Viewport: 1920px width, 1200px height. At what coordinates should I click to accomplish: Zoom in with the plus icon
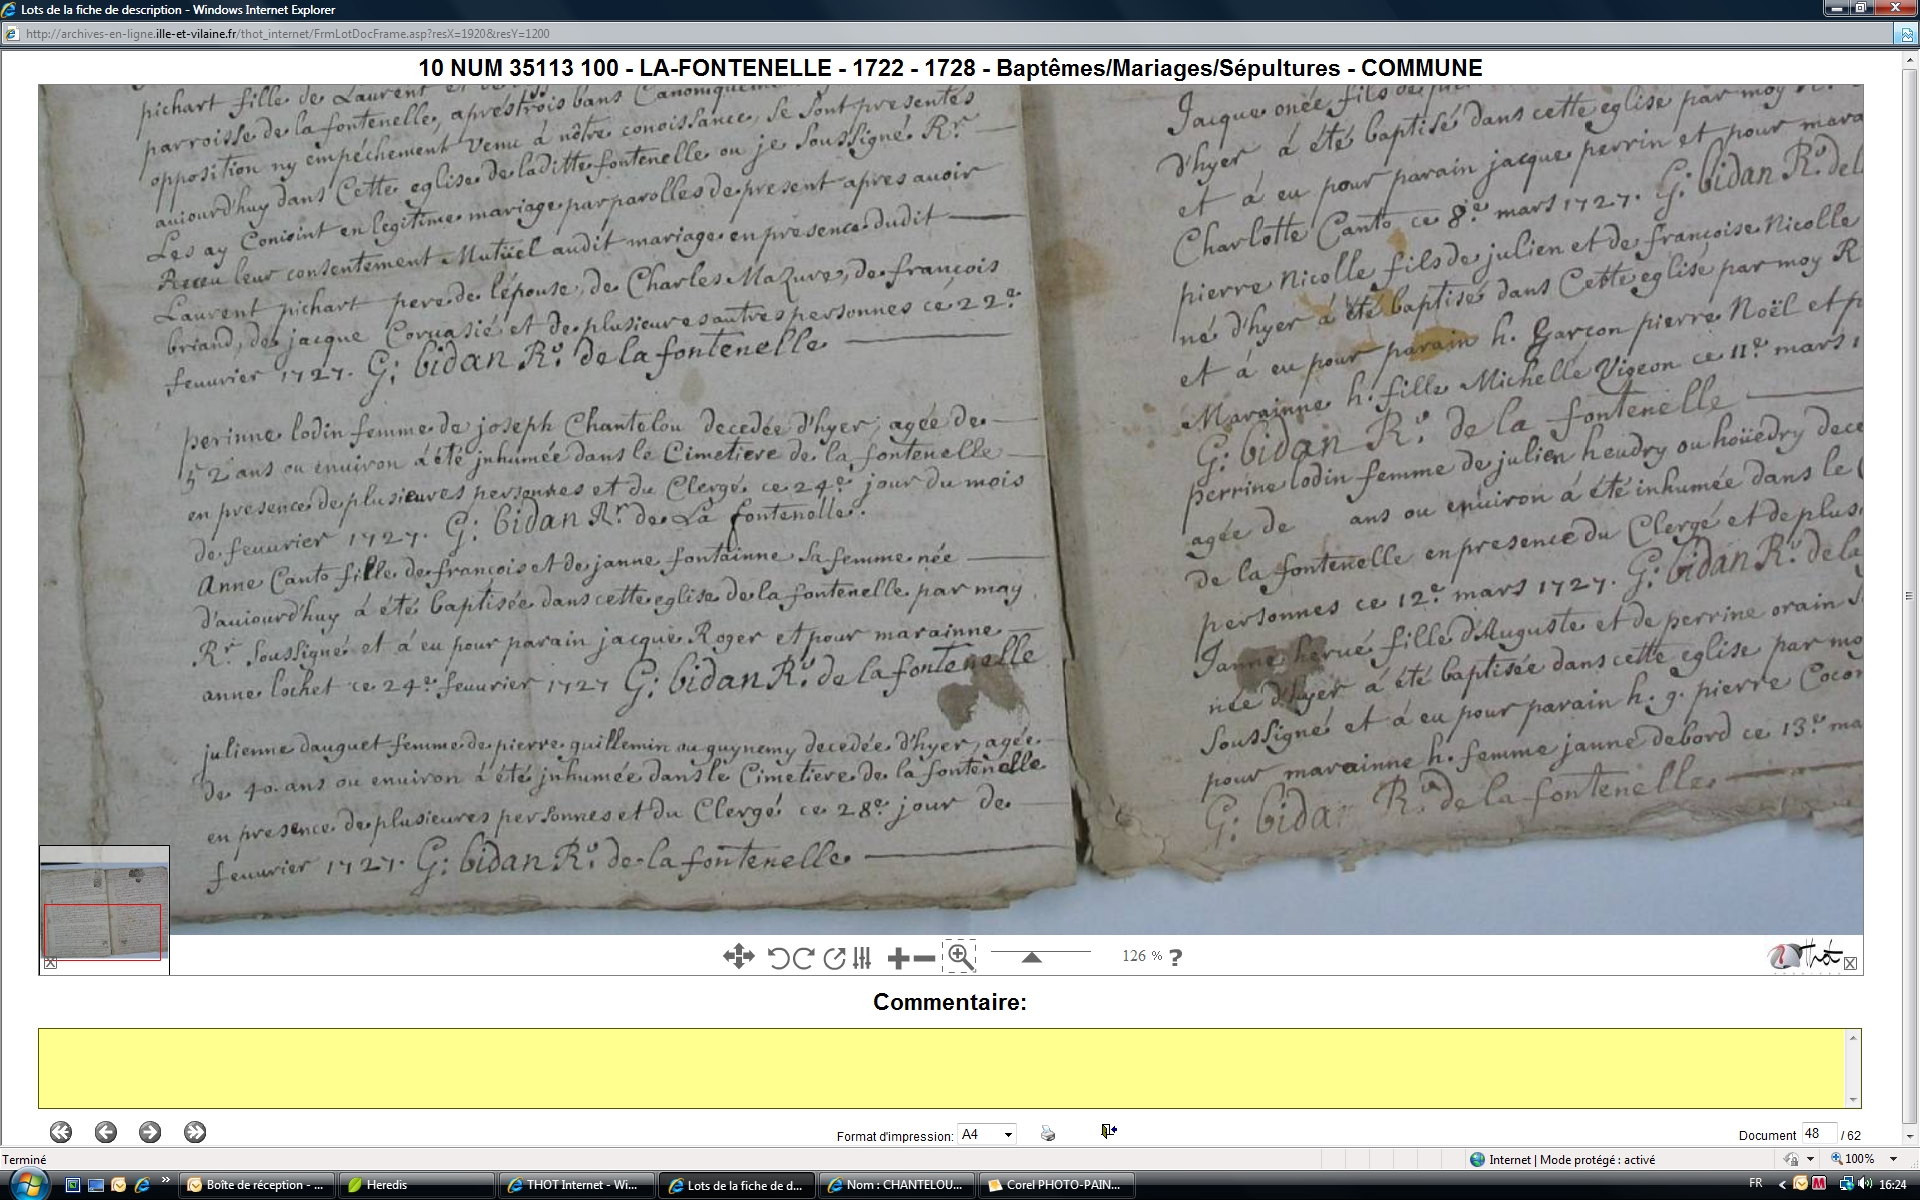pyautogui.click(x=897, y=958)
